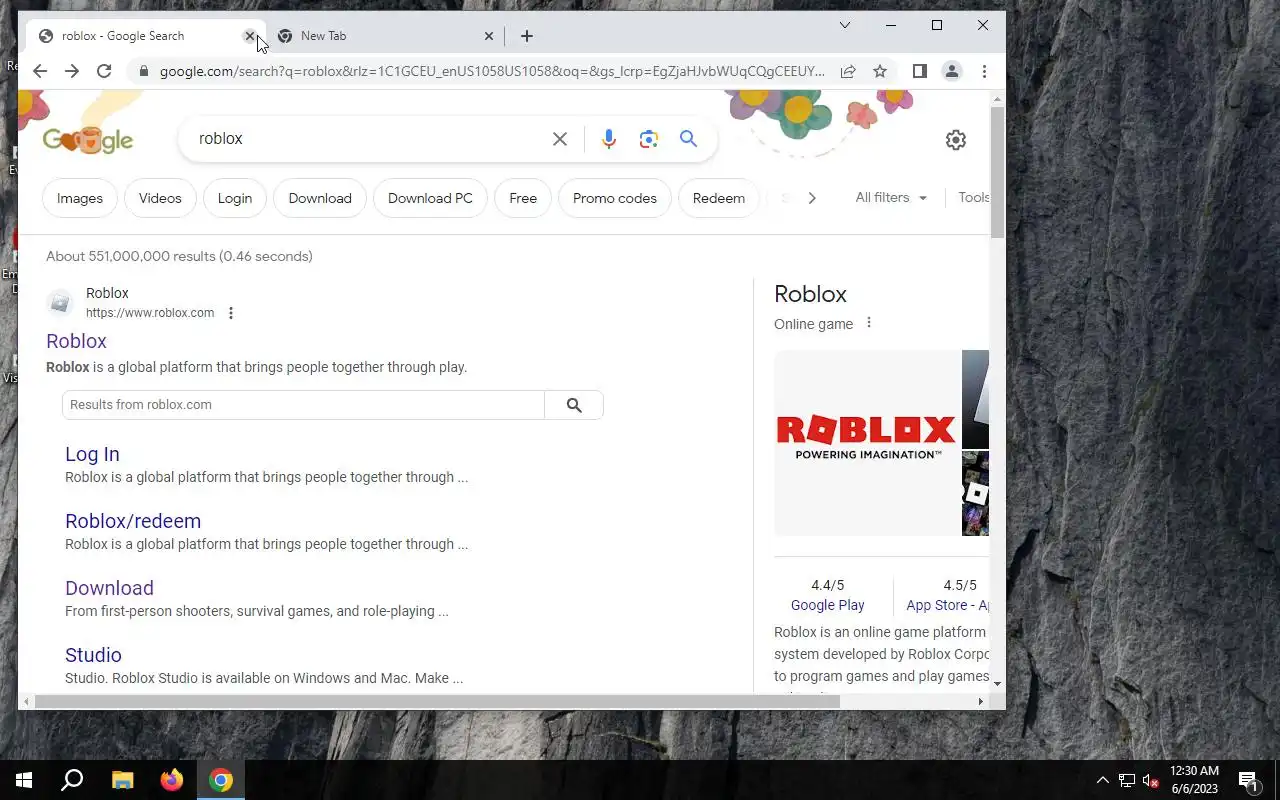This screenshot has height=800, width=1280.
Task: Click the vertical scrollbar down arrow
Action: (x=997, y=683)
